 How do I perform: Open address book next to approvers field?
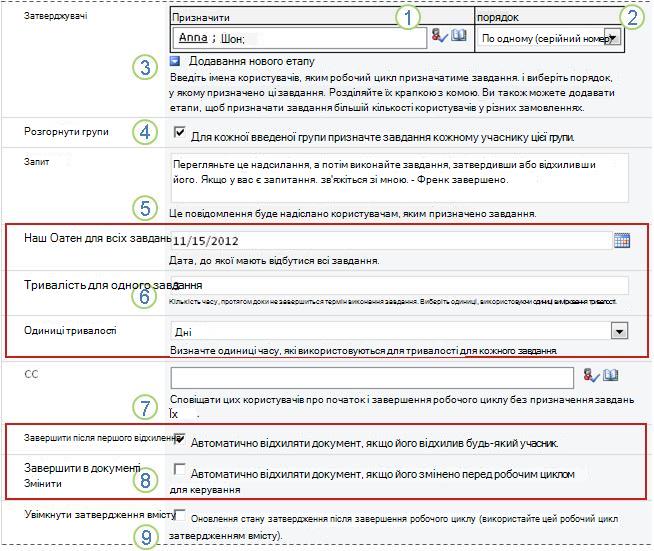tap(459, 35)
